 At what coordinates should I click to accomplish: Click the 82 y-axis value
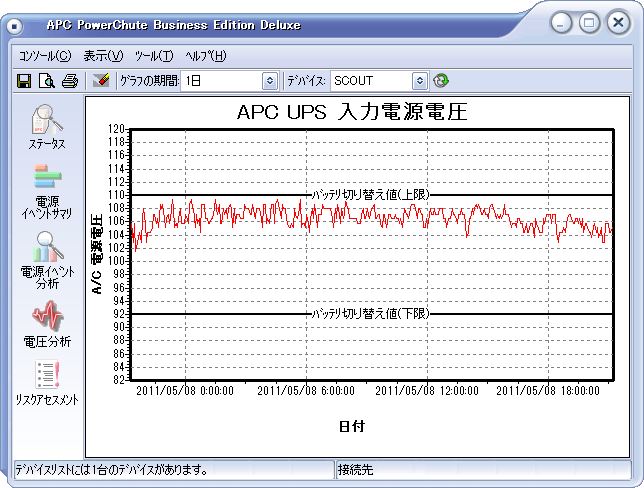[x=119, y=380]
